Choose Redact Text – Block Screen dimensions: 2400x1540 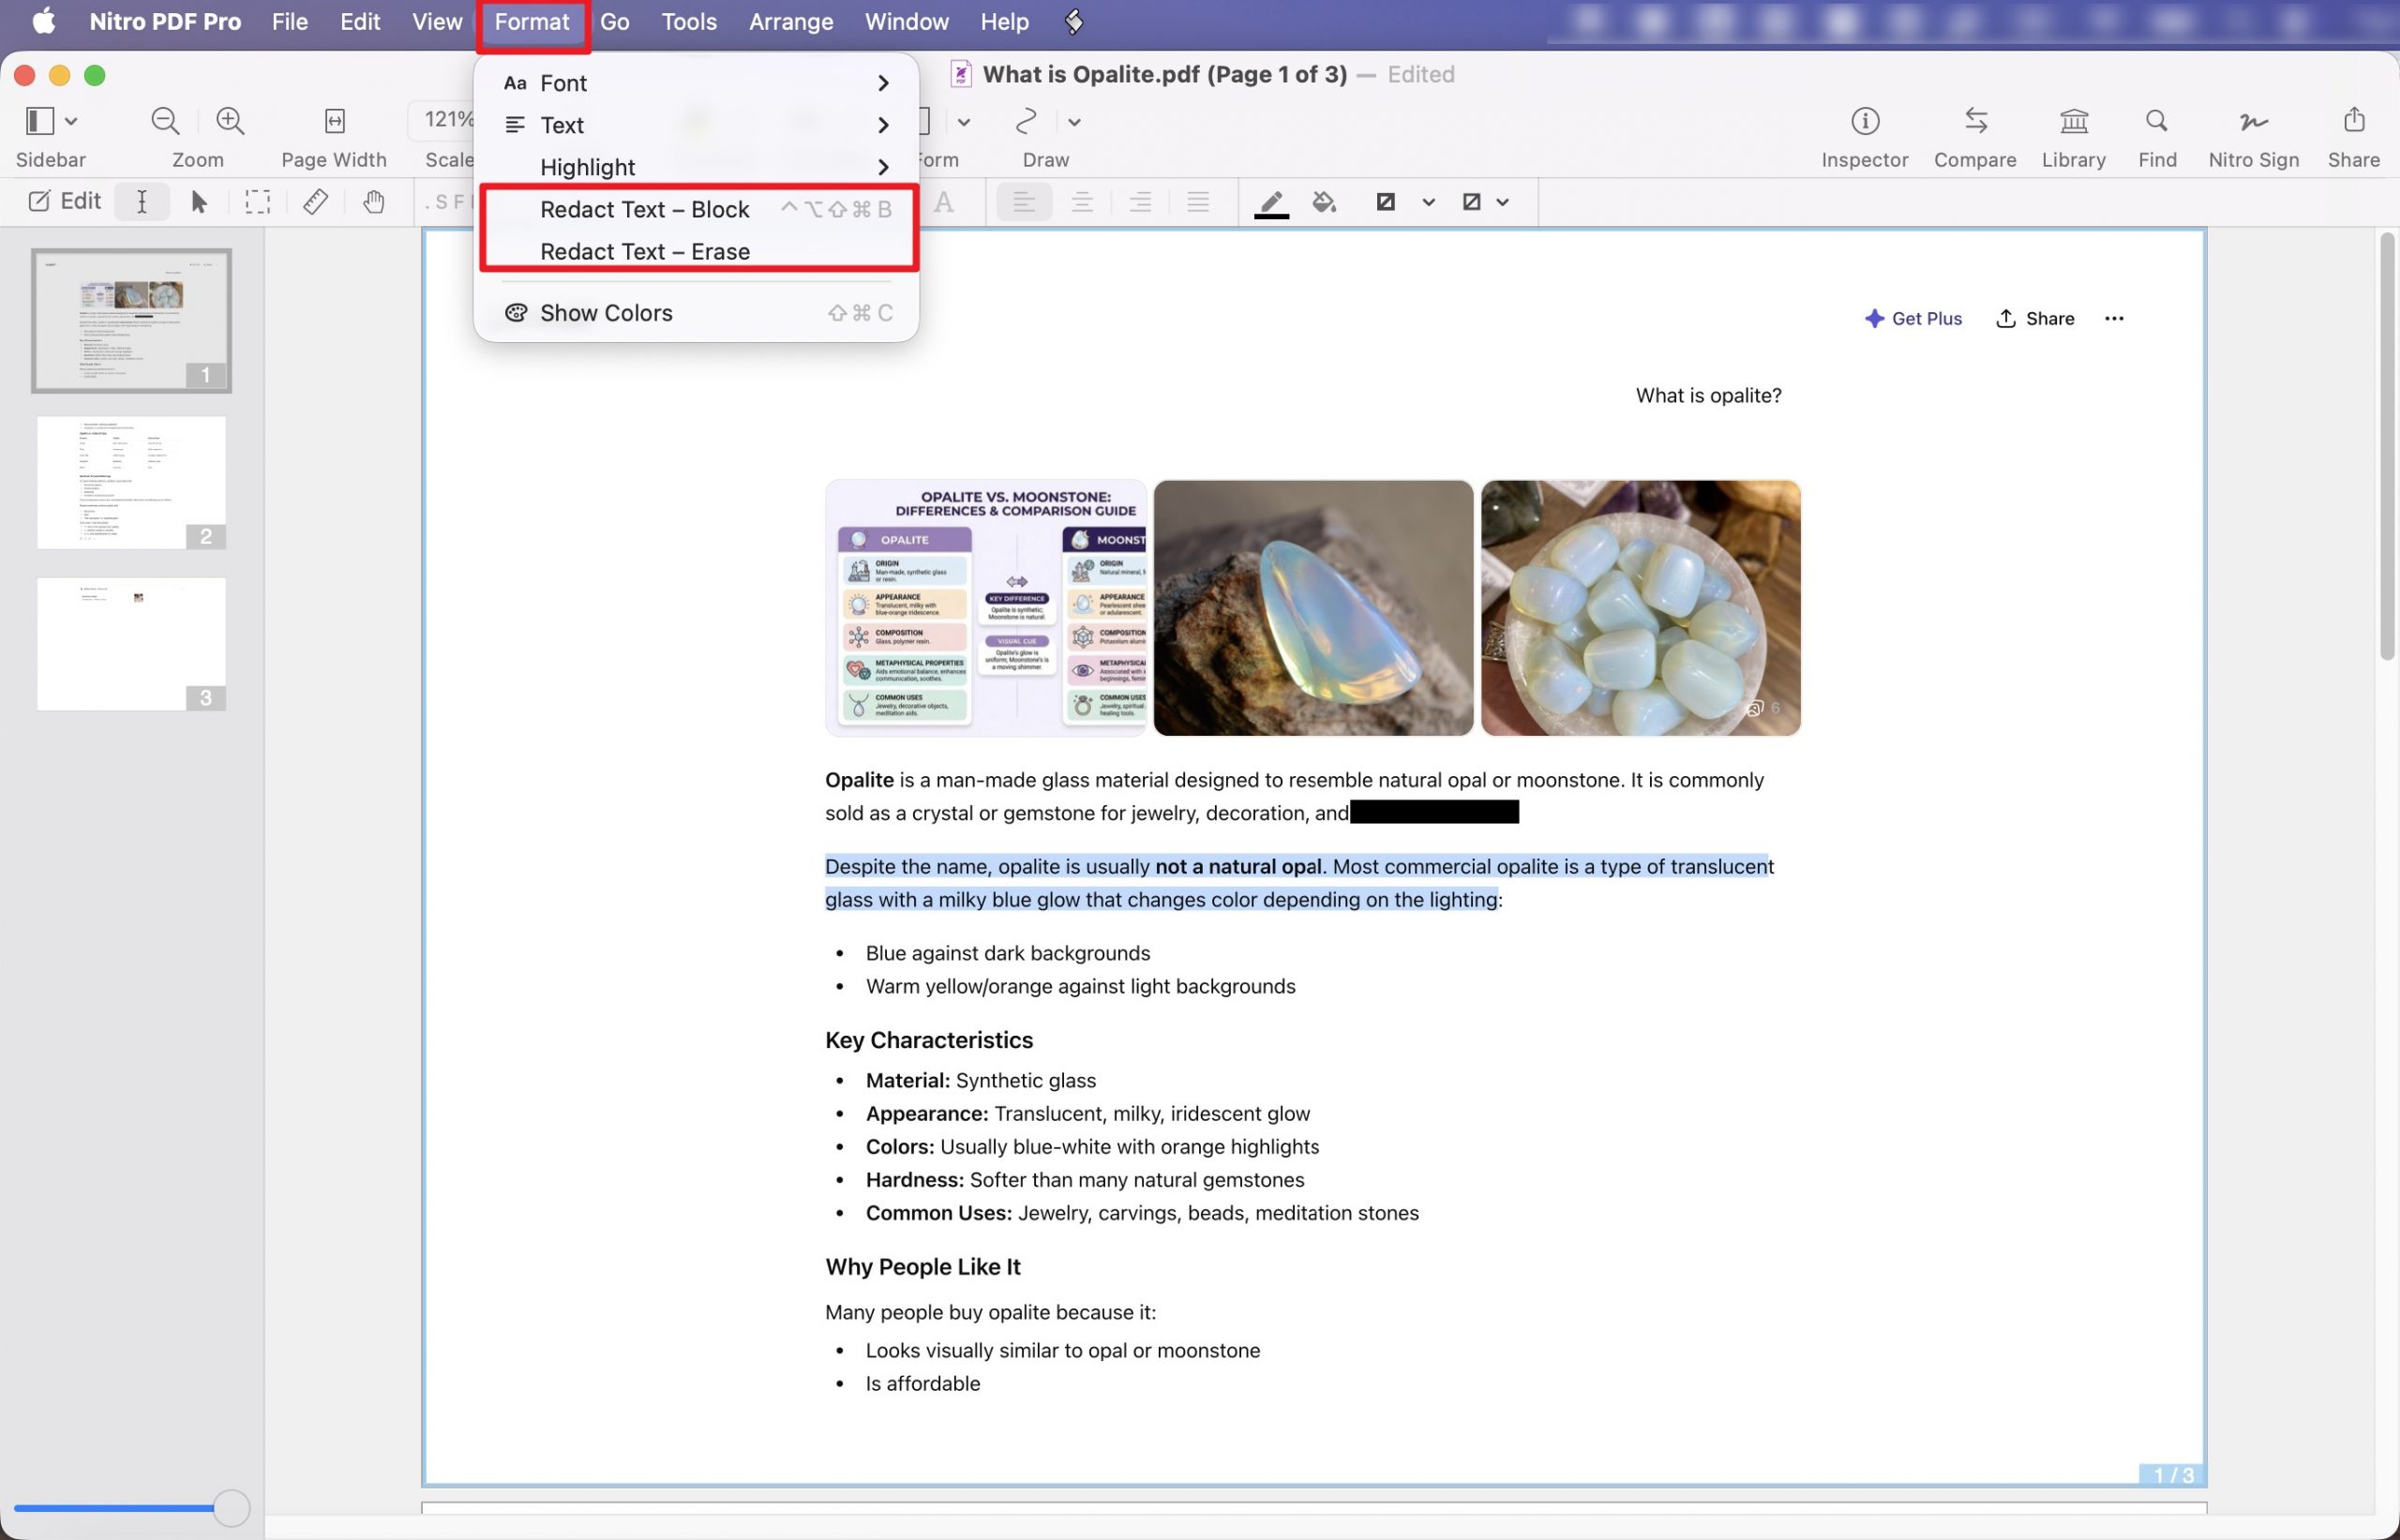click(696, 209)
